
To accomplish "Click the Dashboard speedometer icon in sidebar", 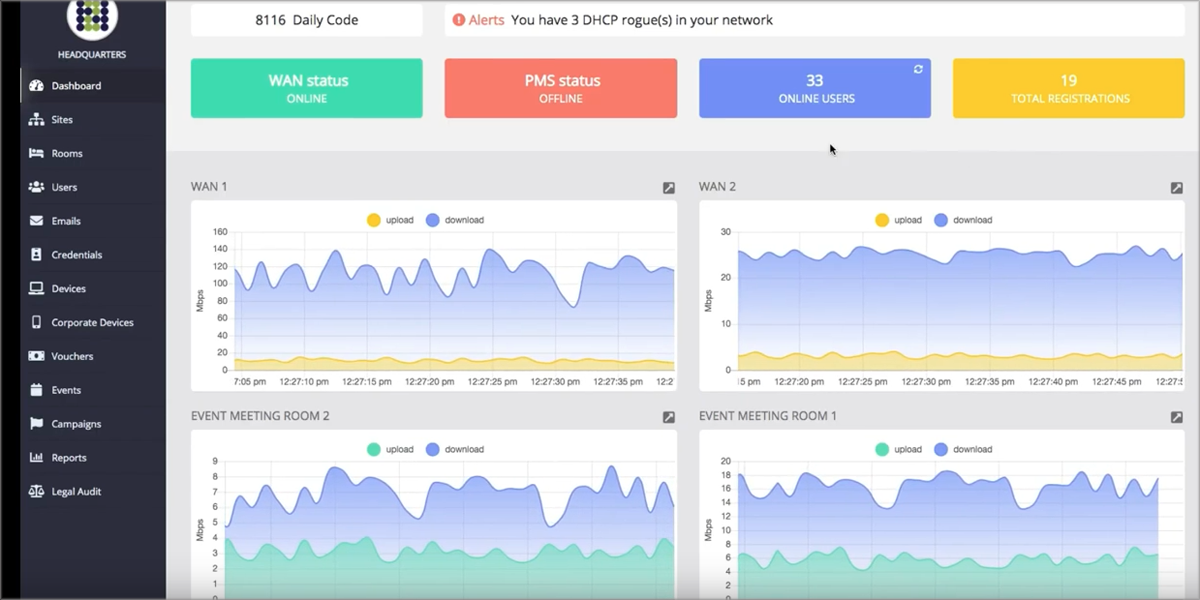I will [37, 86].
